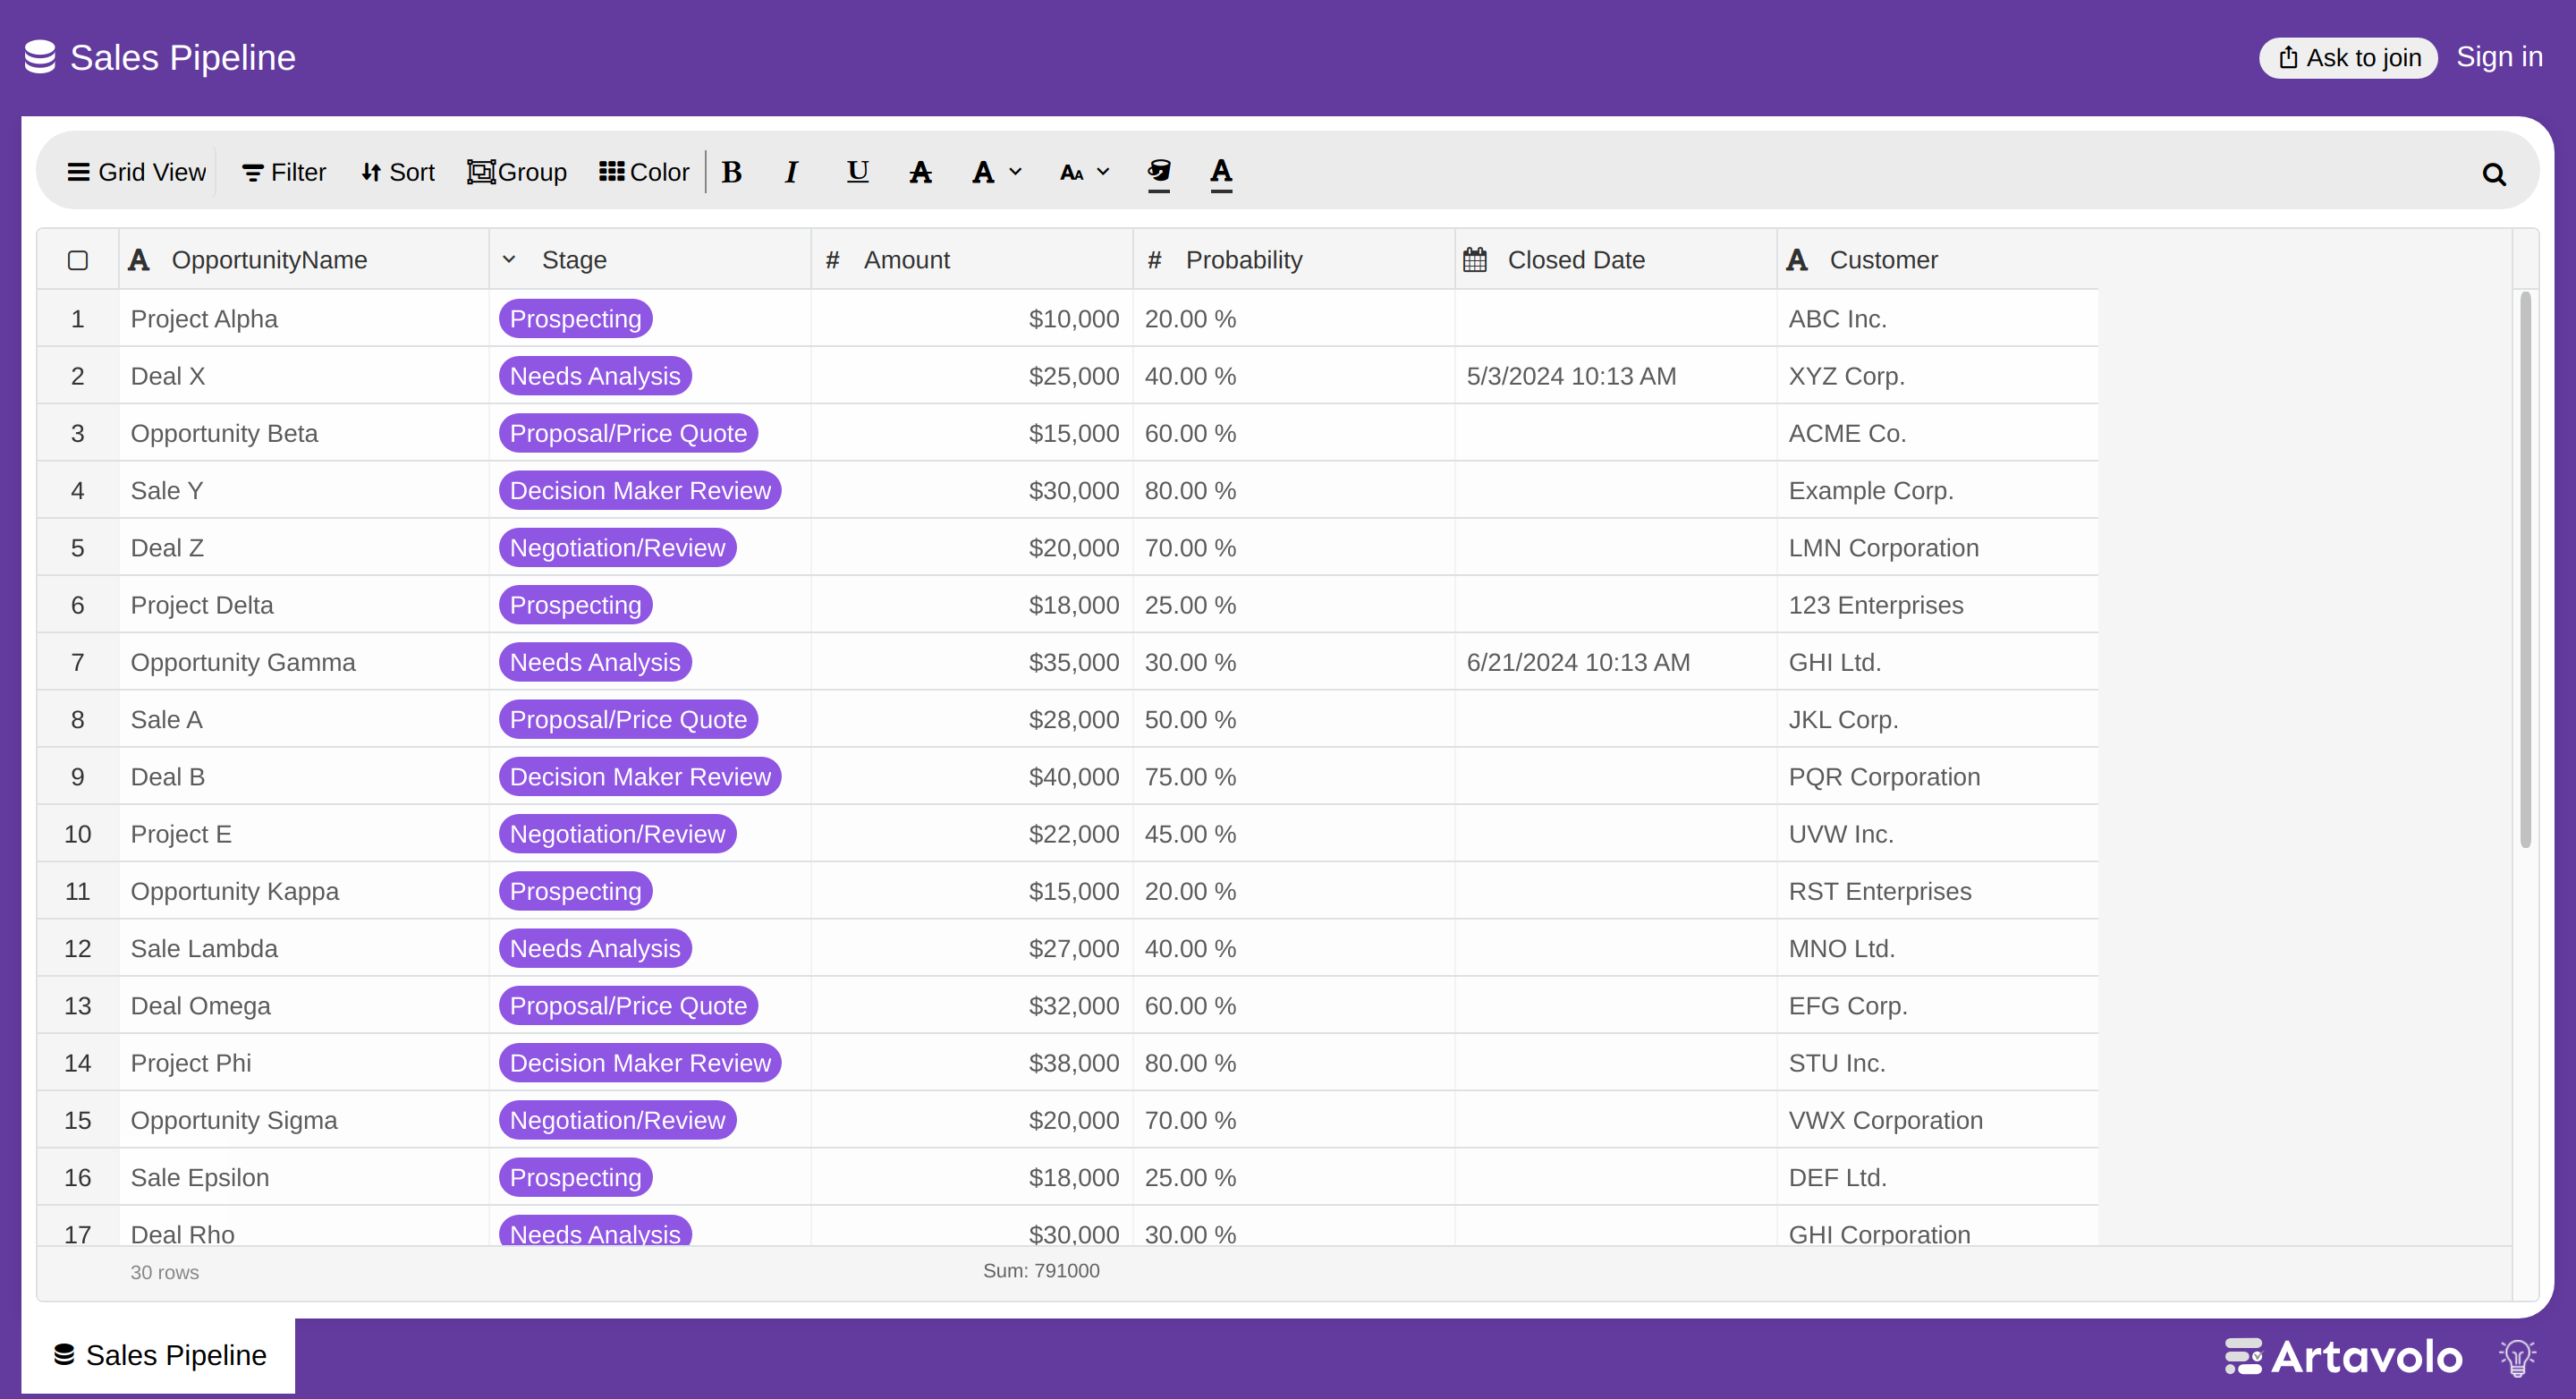This screenshot has height=1399, width=2576.
Task: Apply strikethrough formatting
Action: click(x=920, y=172)
